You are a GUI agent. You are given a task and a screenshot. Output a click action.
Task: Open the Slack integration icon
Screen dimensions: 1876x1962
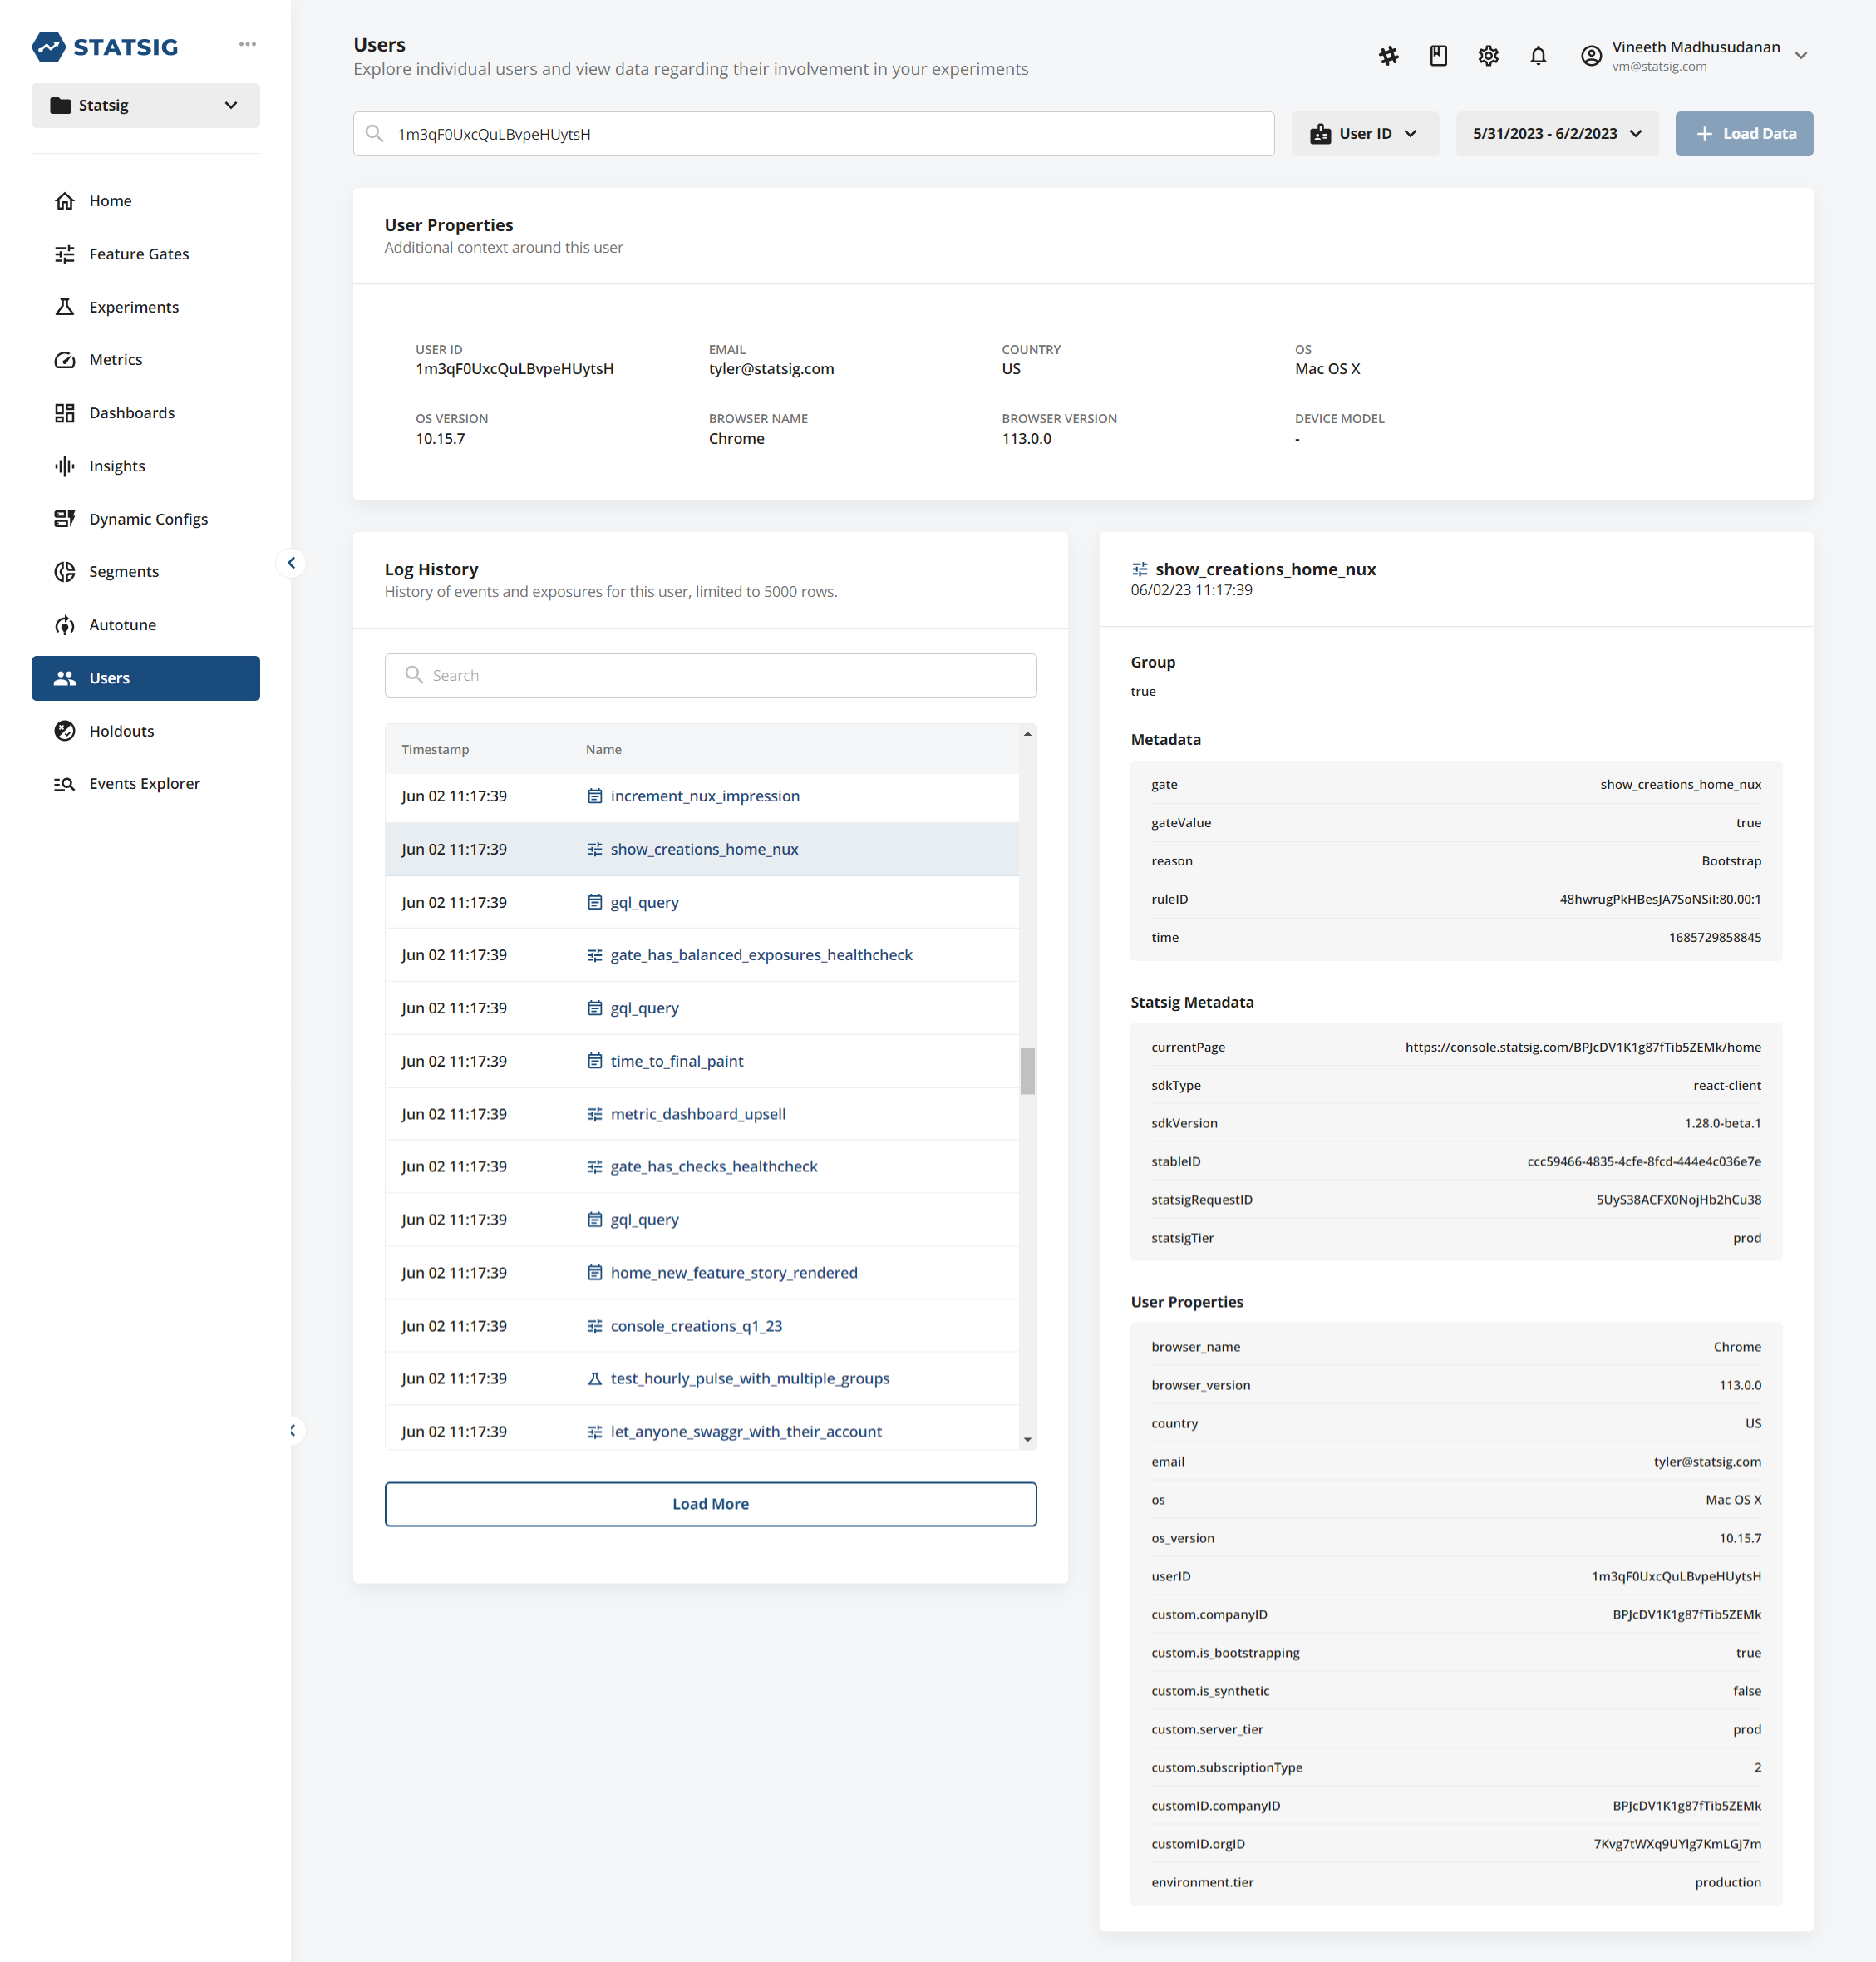(1388, 56)
